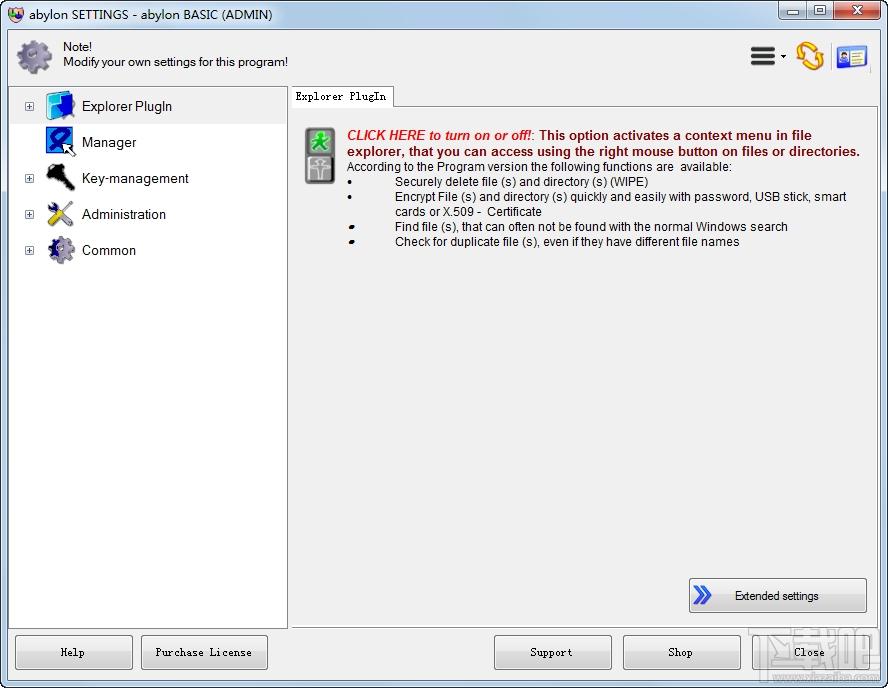Click the Support button
Image resolution: width=888 pixels, height=688 pixels.
(552, 652)
